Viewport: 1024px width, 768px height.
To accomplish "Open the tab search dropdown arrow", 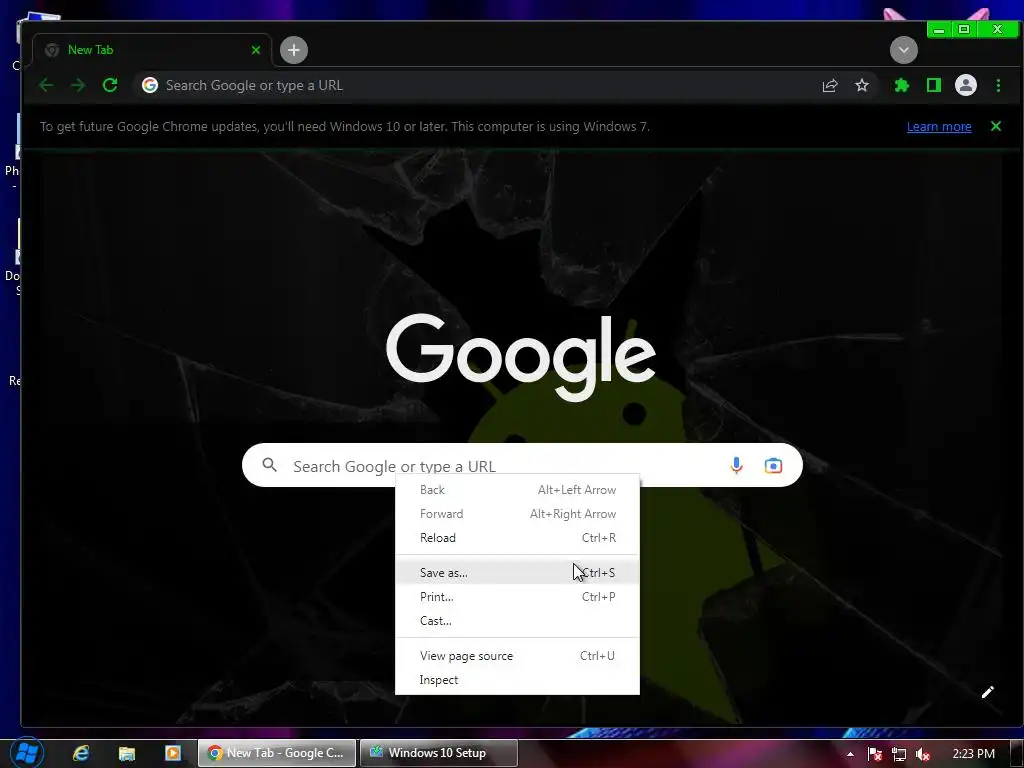I will (904, 50).
